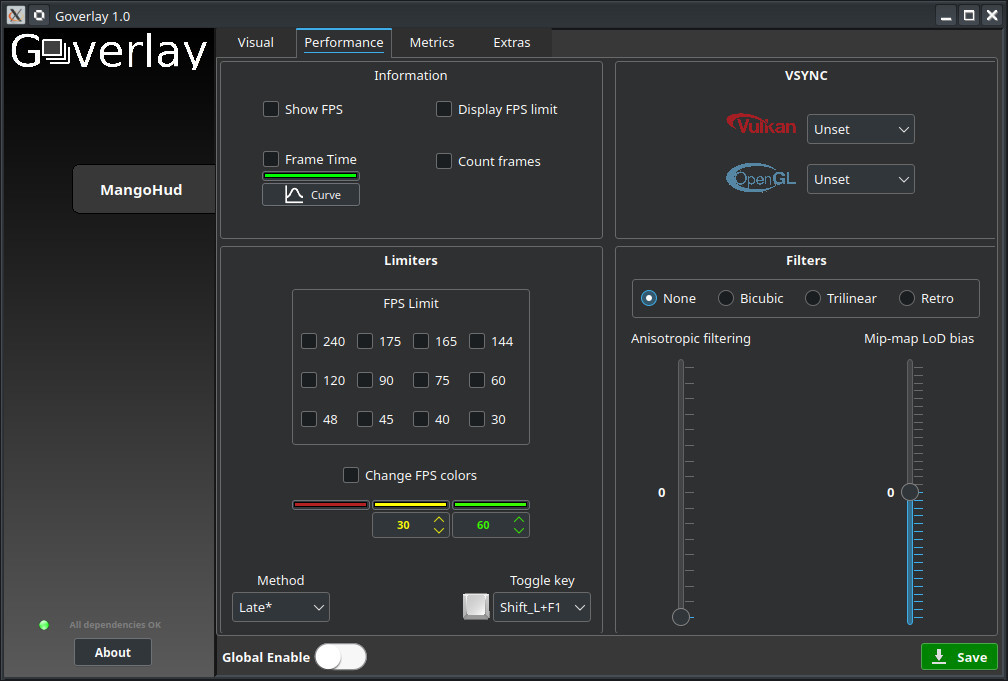
Task: Open the Shift_L+F1 toggle key dropdown
Action: (x=541, y=607)
